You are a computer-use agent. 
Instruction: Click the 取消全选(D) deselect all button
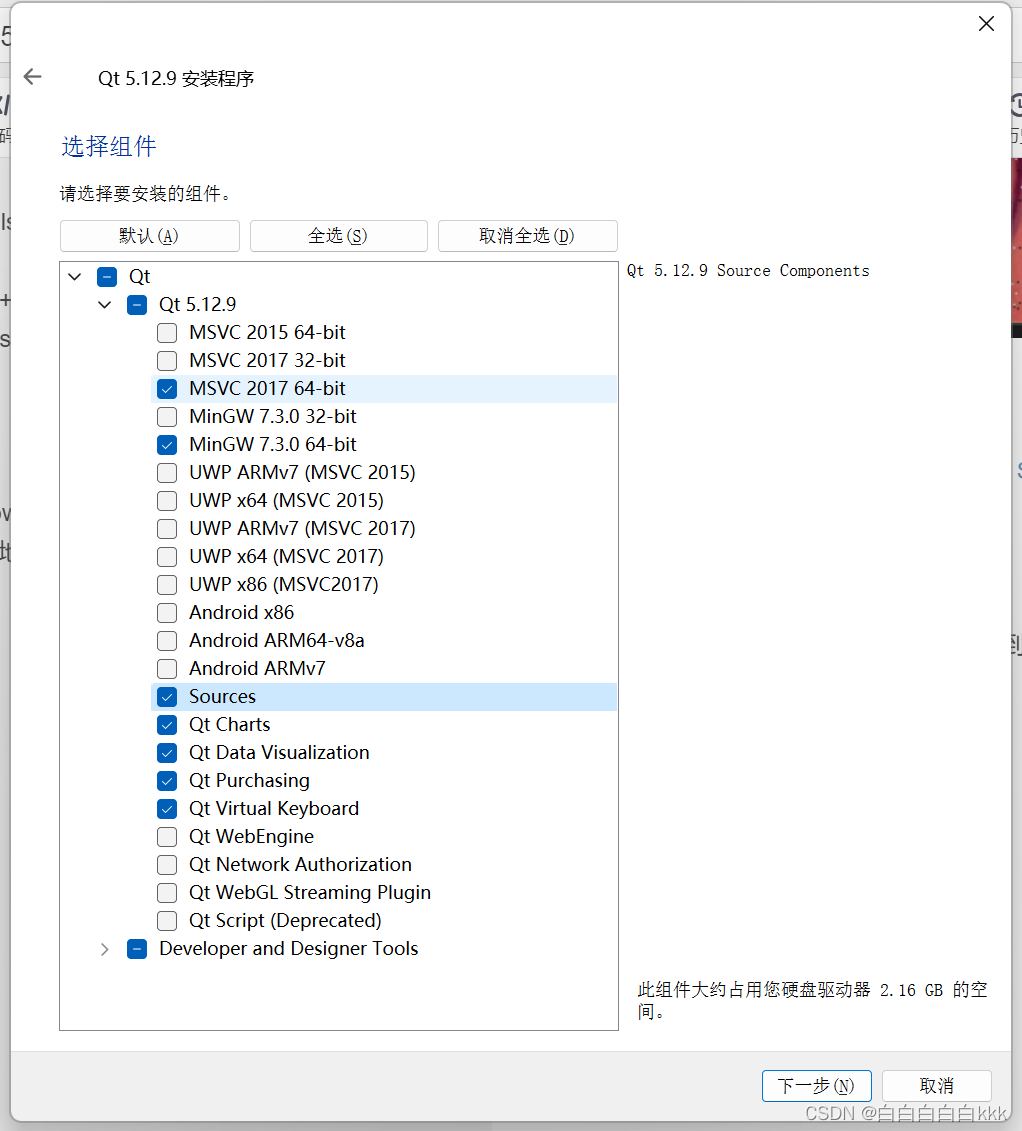click(x=527, y=236)
